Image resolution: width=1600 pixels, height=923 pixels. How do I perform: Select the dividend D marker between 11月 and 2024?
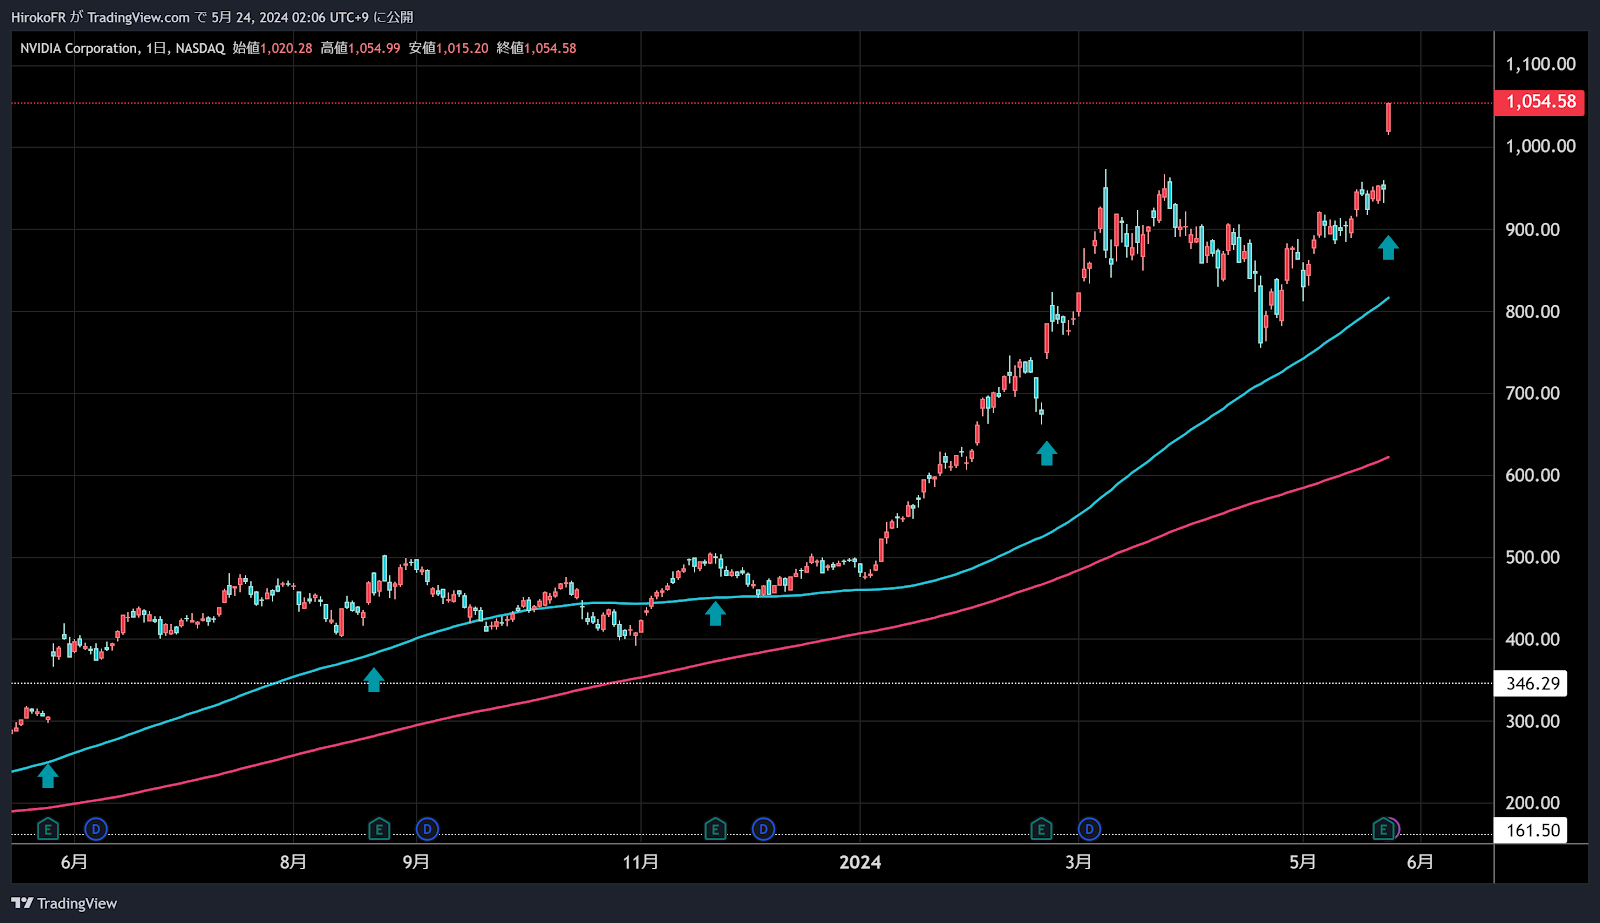coord(763,829)
